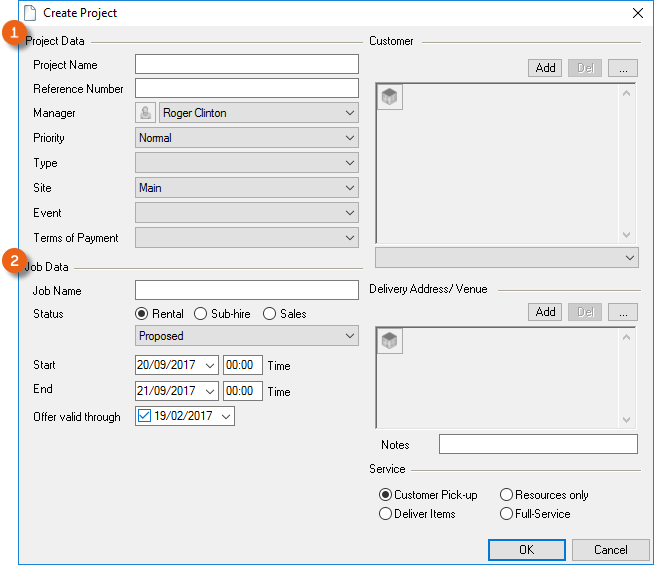
Task: Click the cube icon in Customer list
Action: pos(390,97)
